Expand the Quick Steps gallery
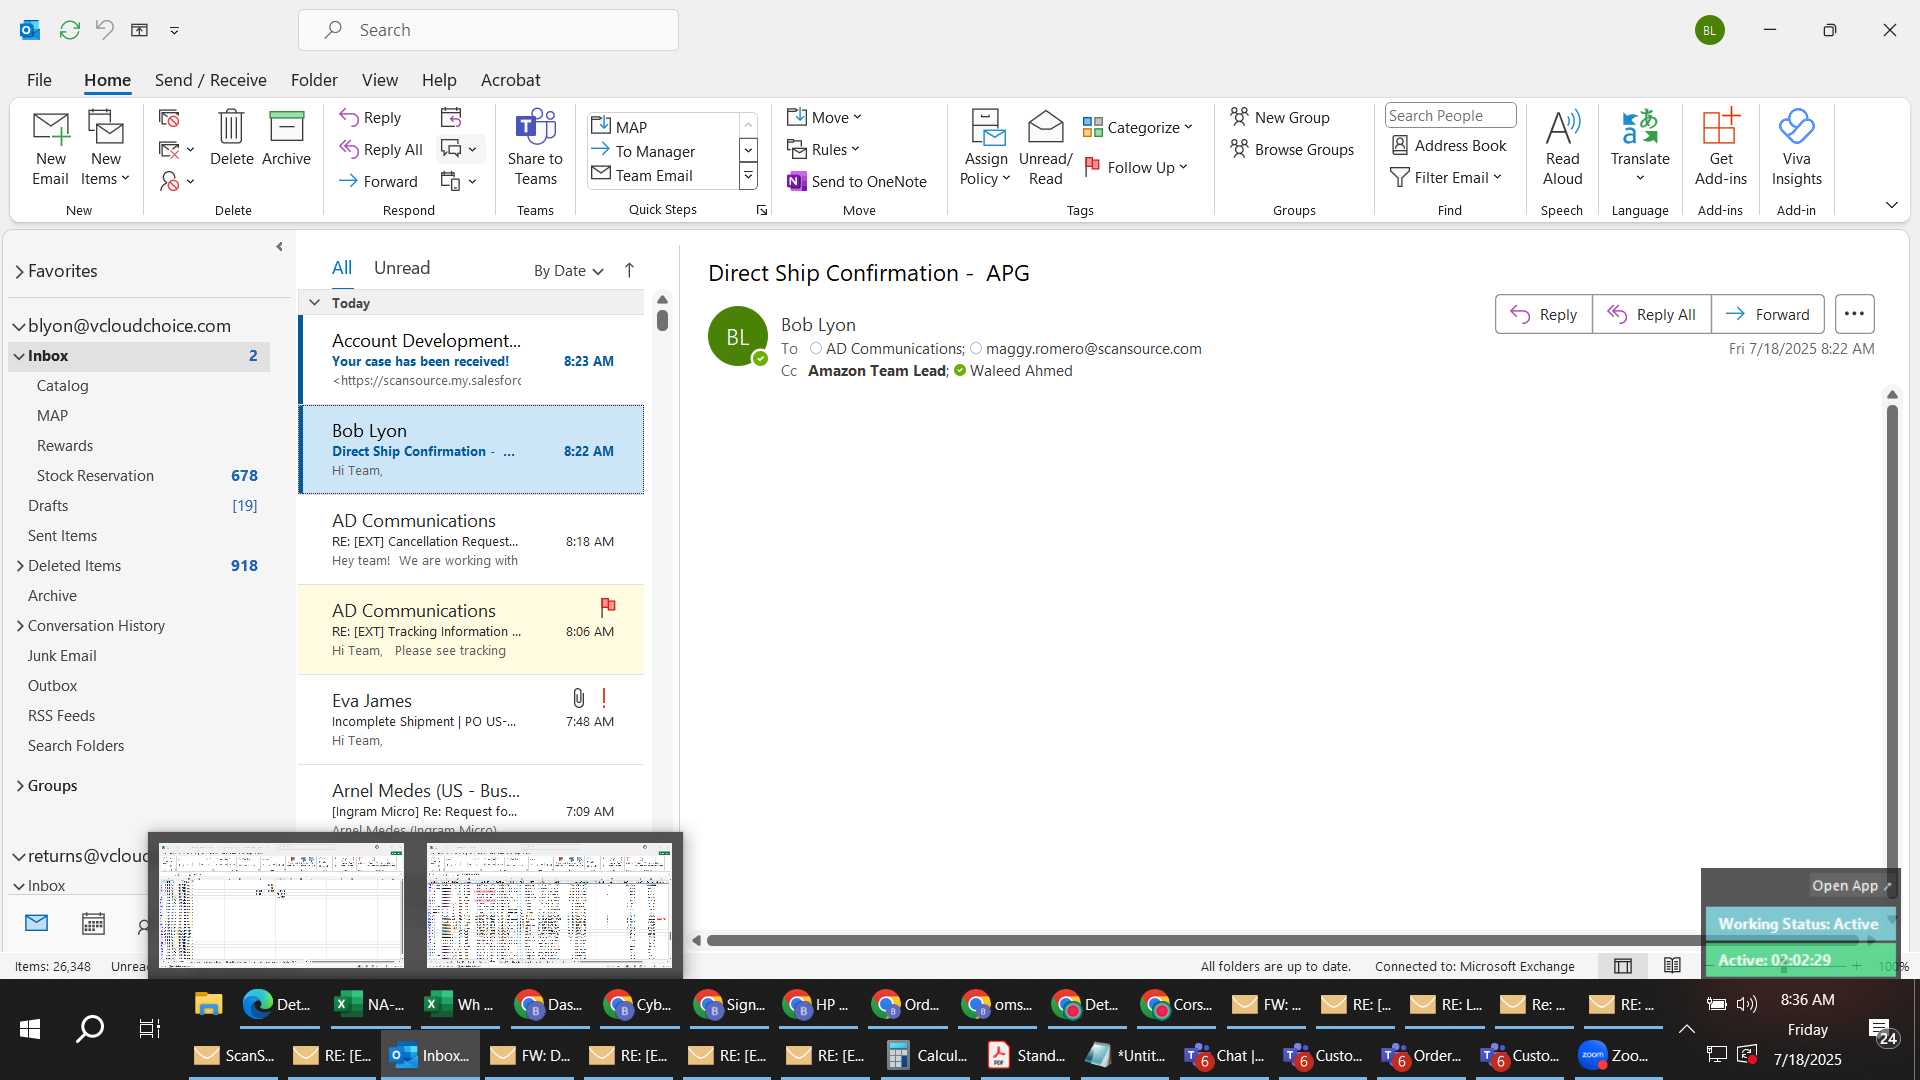 (x=748, y=176)
